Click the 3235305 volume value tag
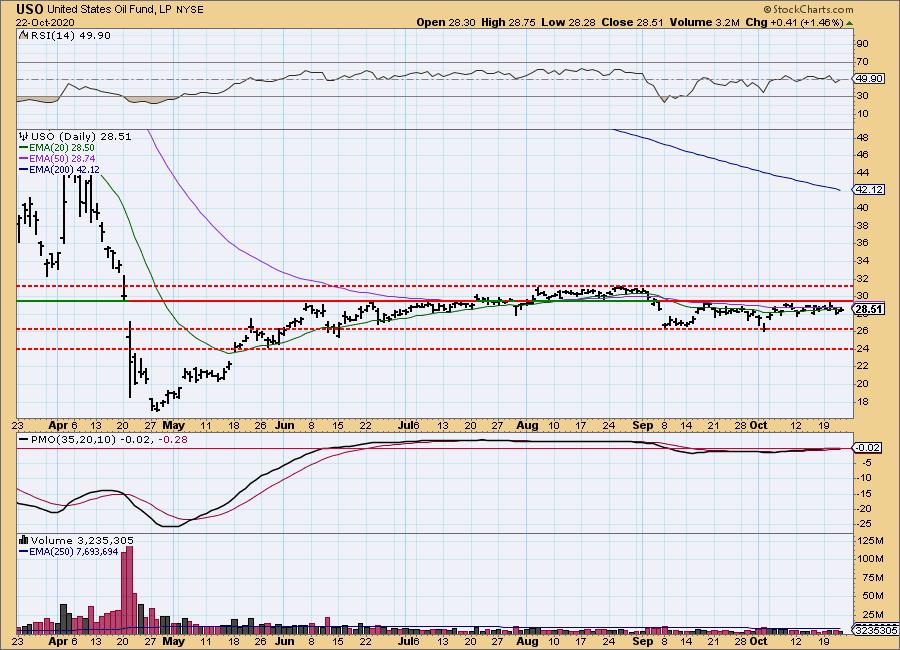This screenshot has height=650, width=900. tap(876, 630)
